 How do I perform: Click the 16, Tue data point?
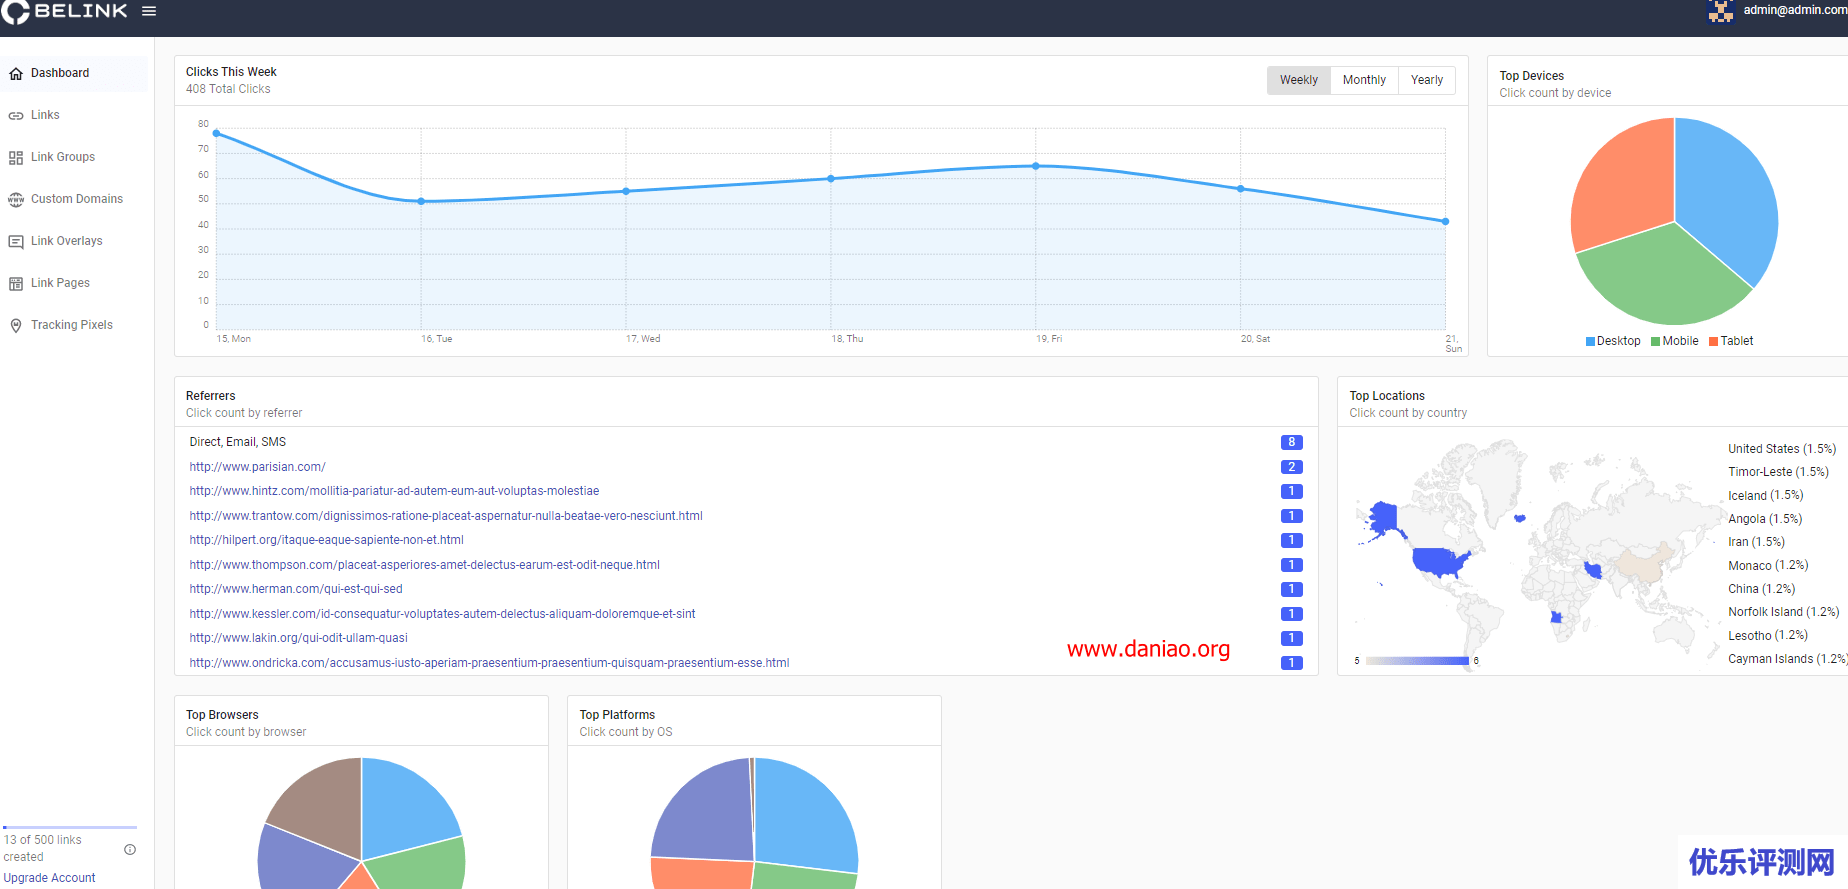point(421,201)
